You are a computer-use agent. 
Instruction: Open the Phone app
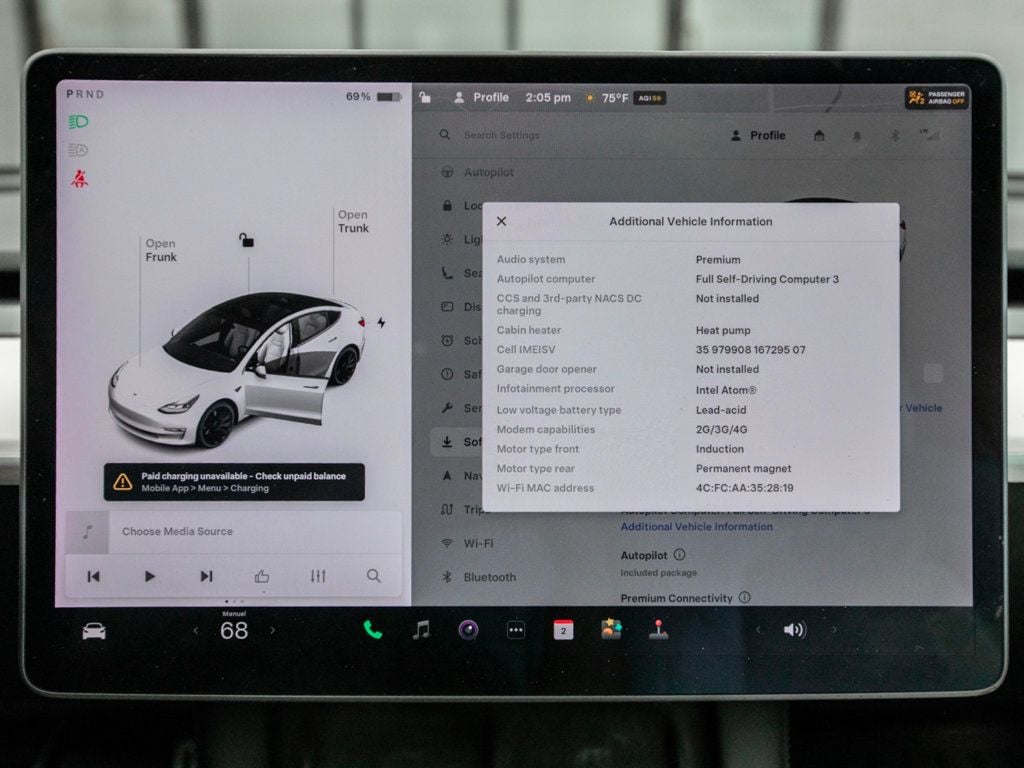point(373,630)
